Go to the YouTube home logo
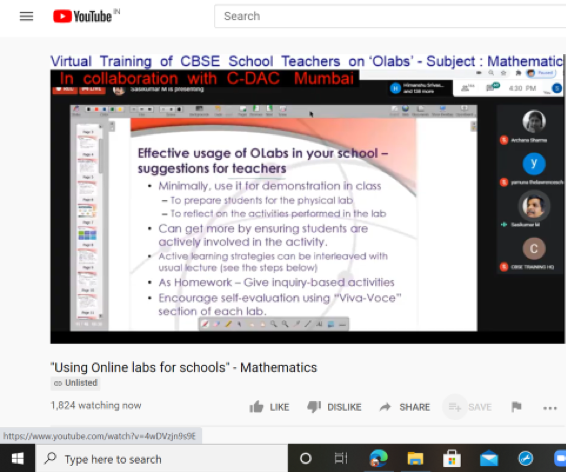 pos(83,16)
